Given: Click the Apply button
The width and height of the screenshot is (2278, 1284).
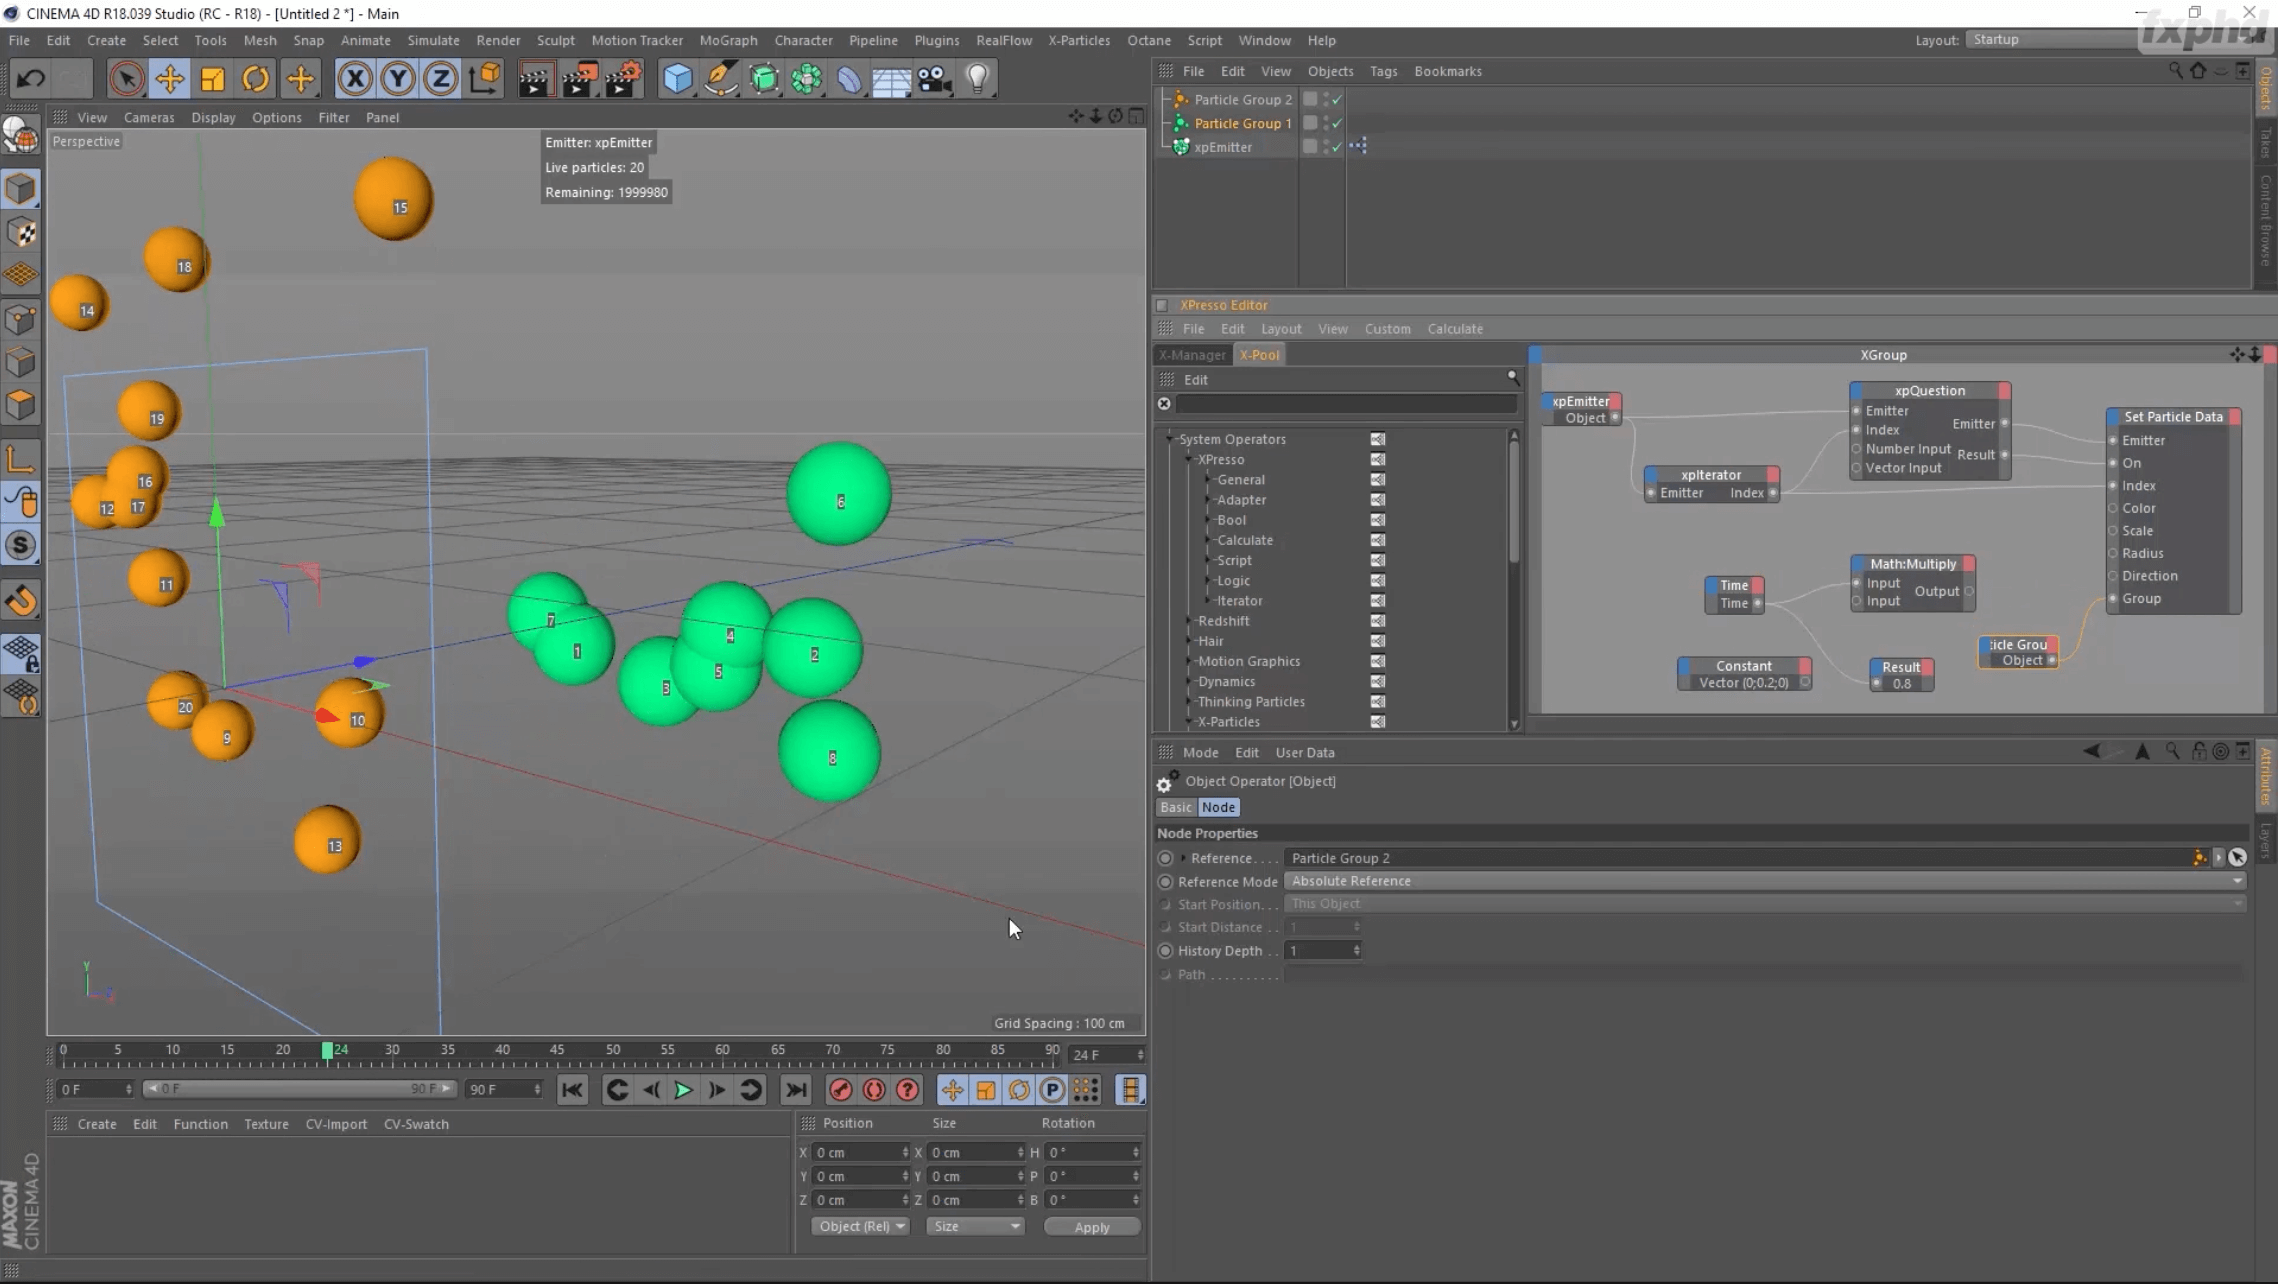Looking at the screenshot, I should tap(1091, 1227).
